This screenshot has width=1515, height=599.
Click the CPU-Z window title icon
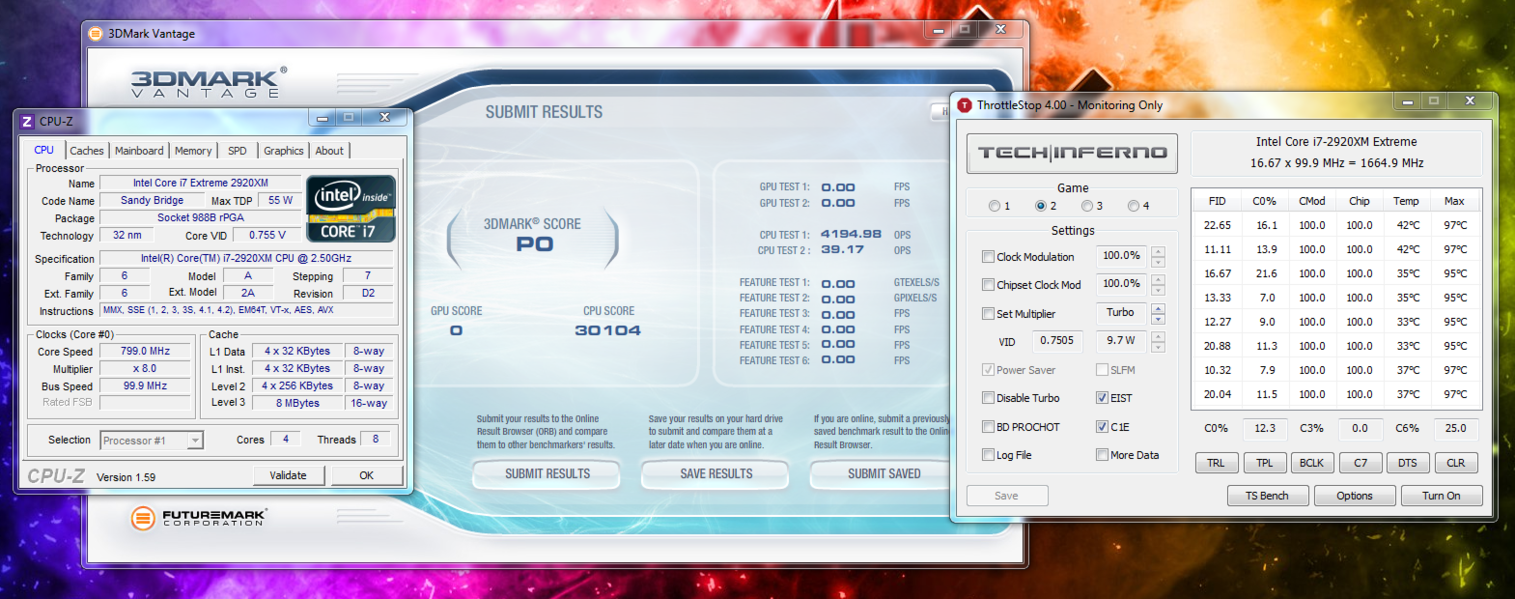tap(27, 121)
